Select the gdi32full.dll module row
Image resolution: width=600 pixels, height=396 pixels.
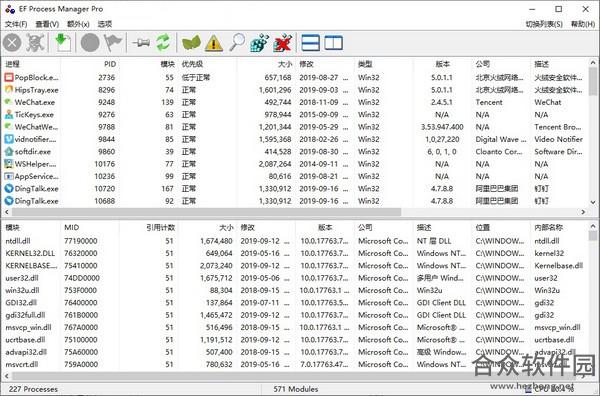coord(295,315)
